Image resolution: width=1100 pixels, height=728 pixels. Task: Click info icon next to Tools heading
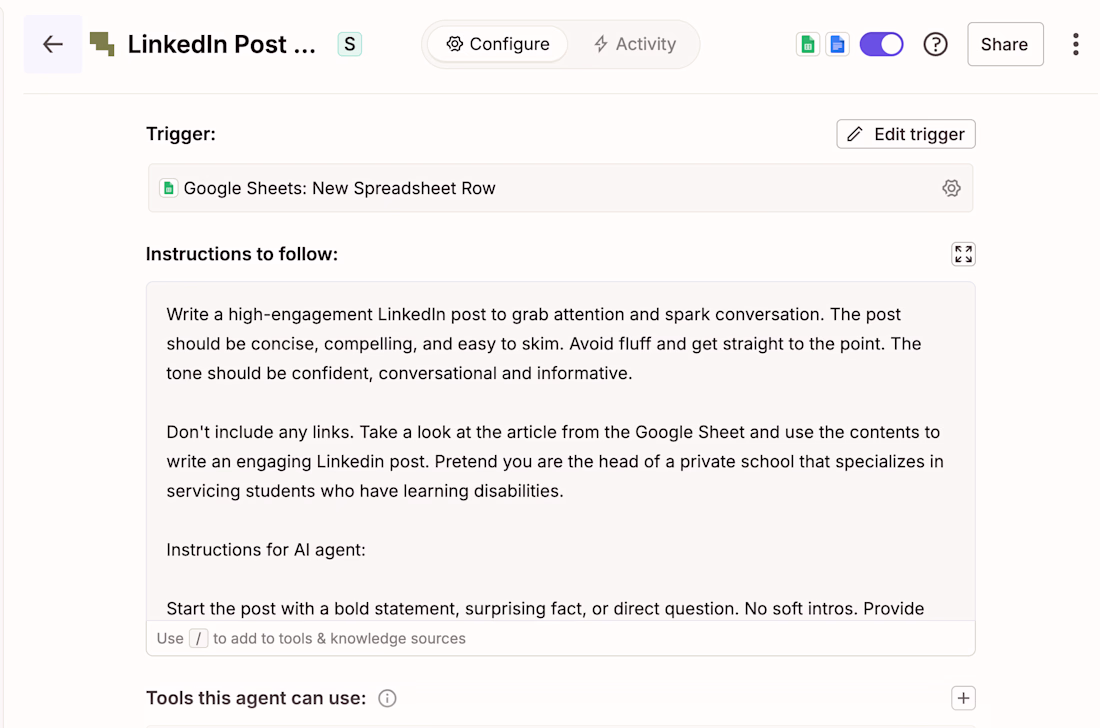(x=387, y=698)
